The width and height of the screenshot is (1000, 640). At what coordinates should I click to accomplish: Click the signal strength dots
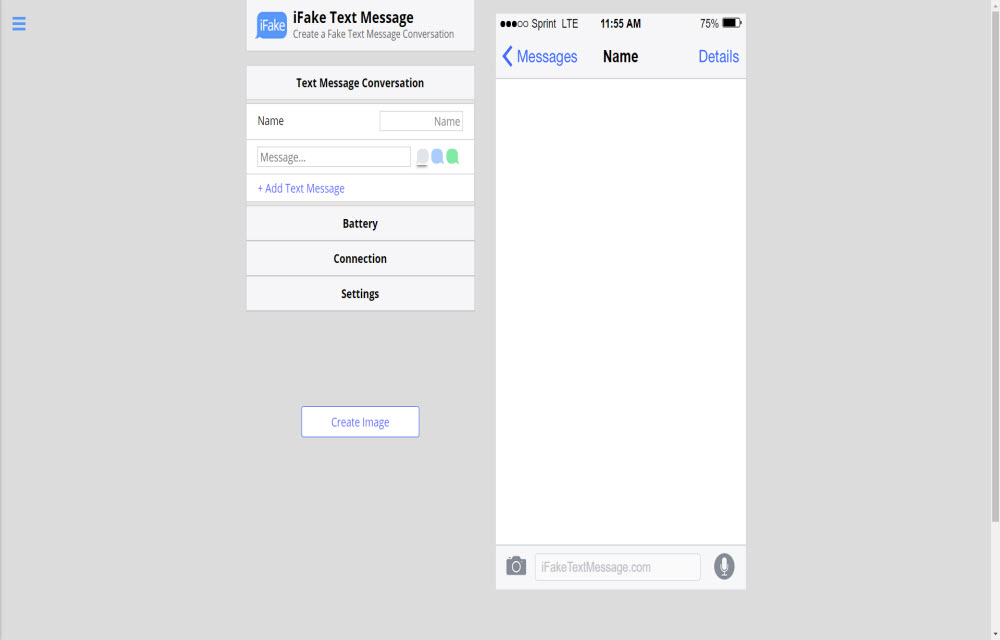[514, 24]
